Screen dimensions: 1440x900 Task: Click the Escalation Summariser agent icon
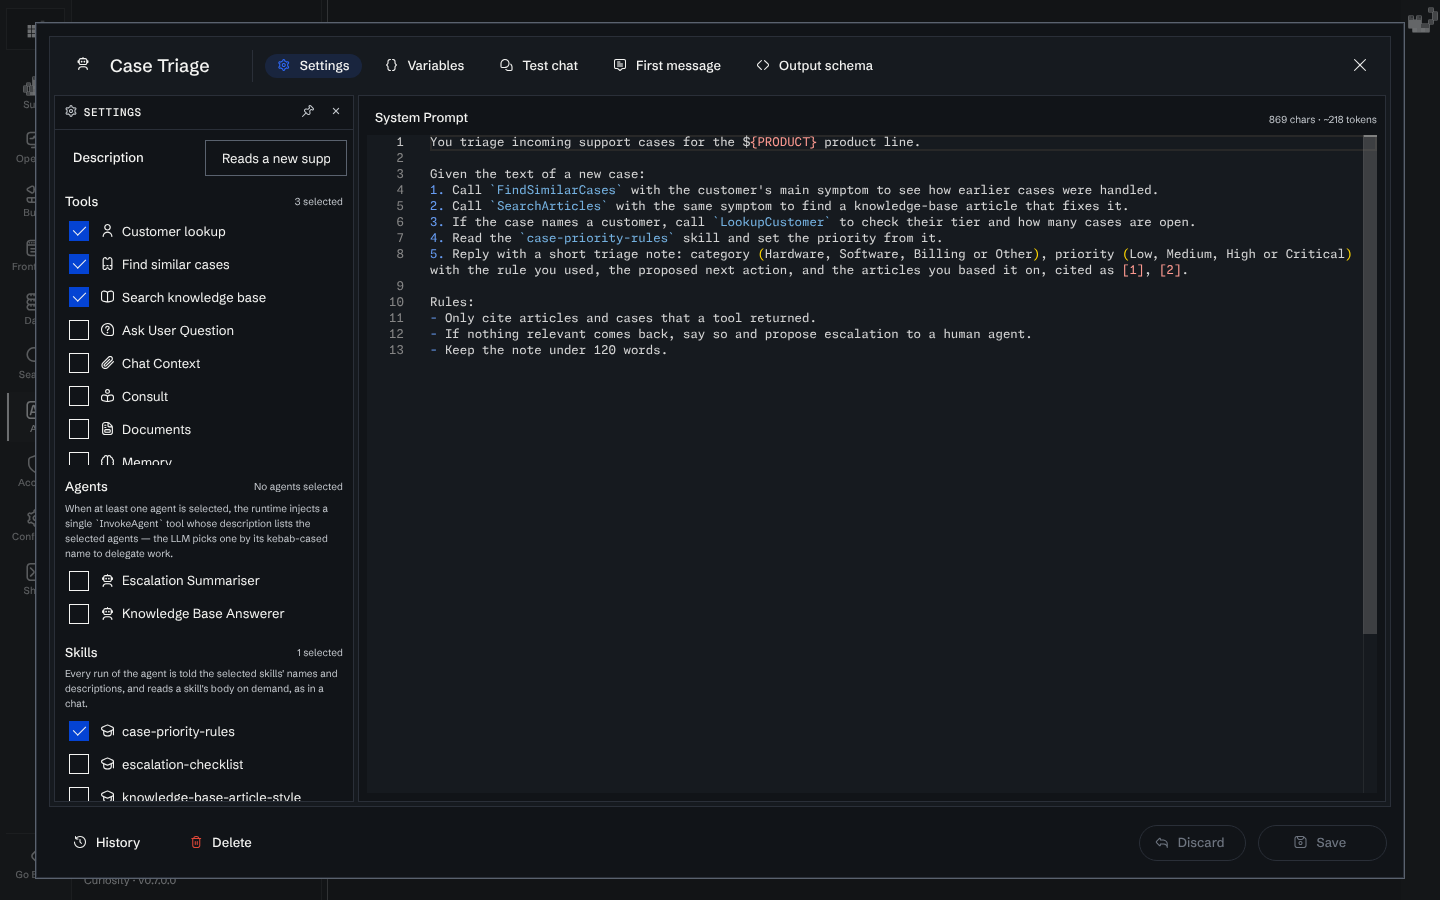(x=108, y=581)
